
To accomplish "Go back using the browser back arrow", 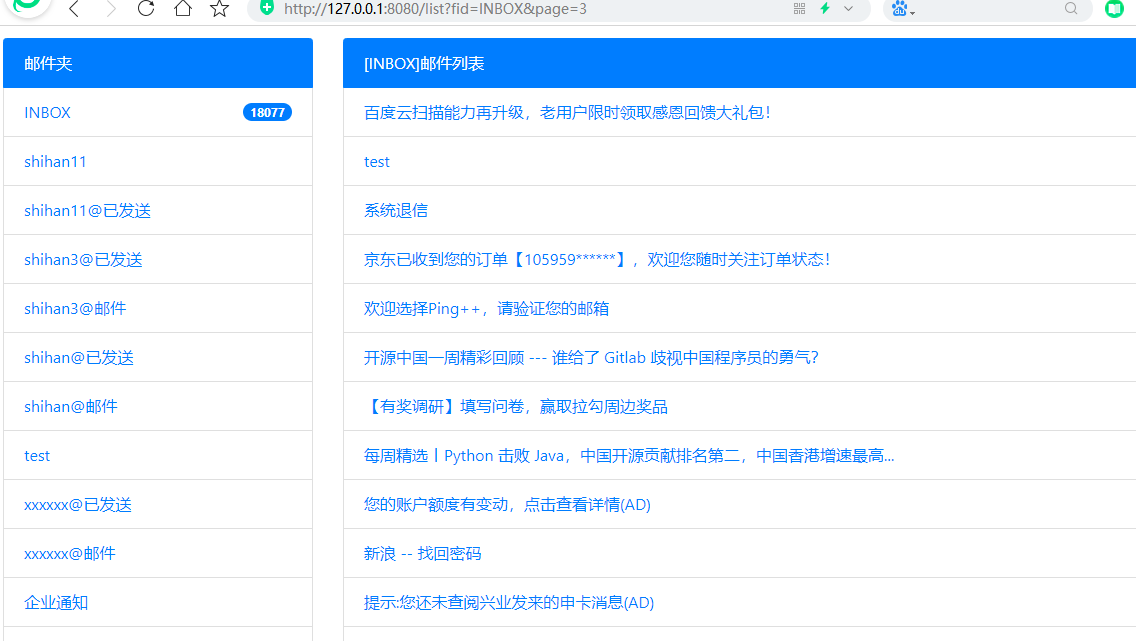I will click(x=74, y=9).
